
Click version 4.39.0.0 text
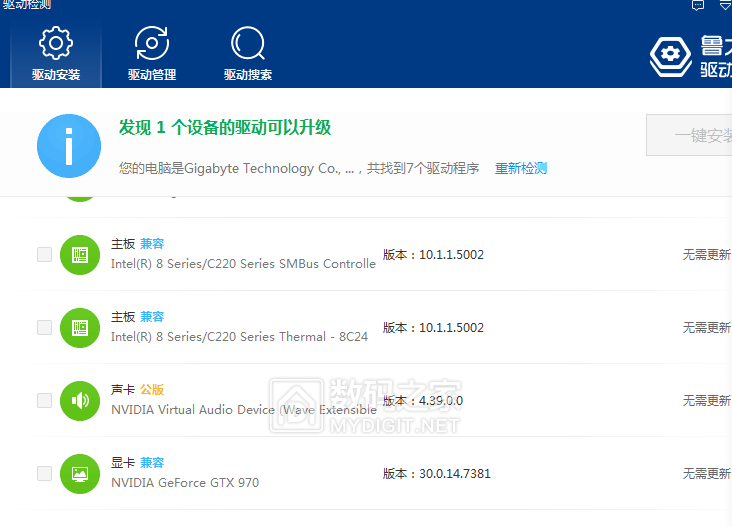tap(423, 401)
